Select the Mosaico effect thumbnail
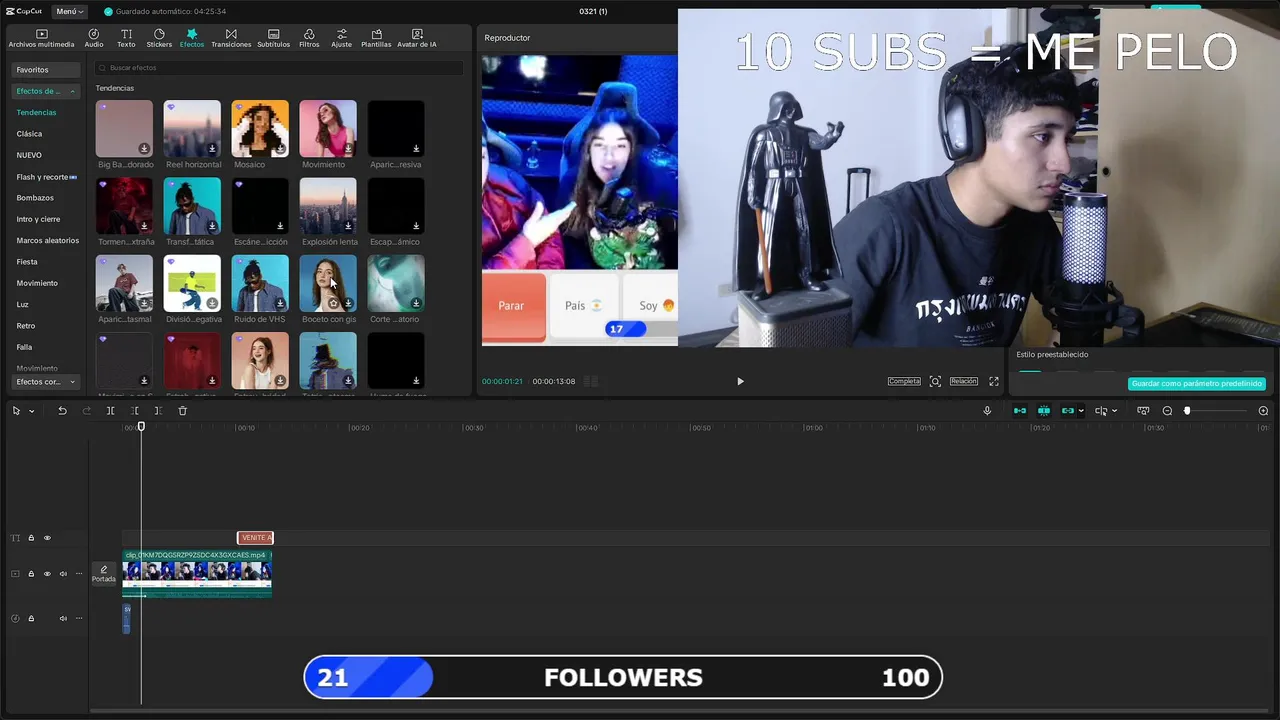The image size is (1280, 720). (260, 128)
